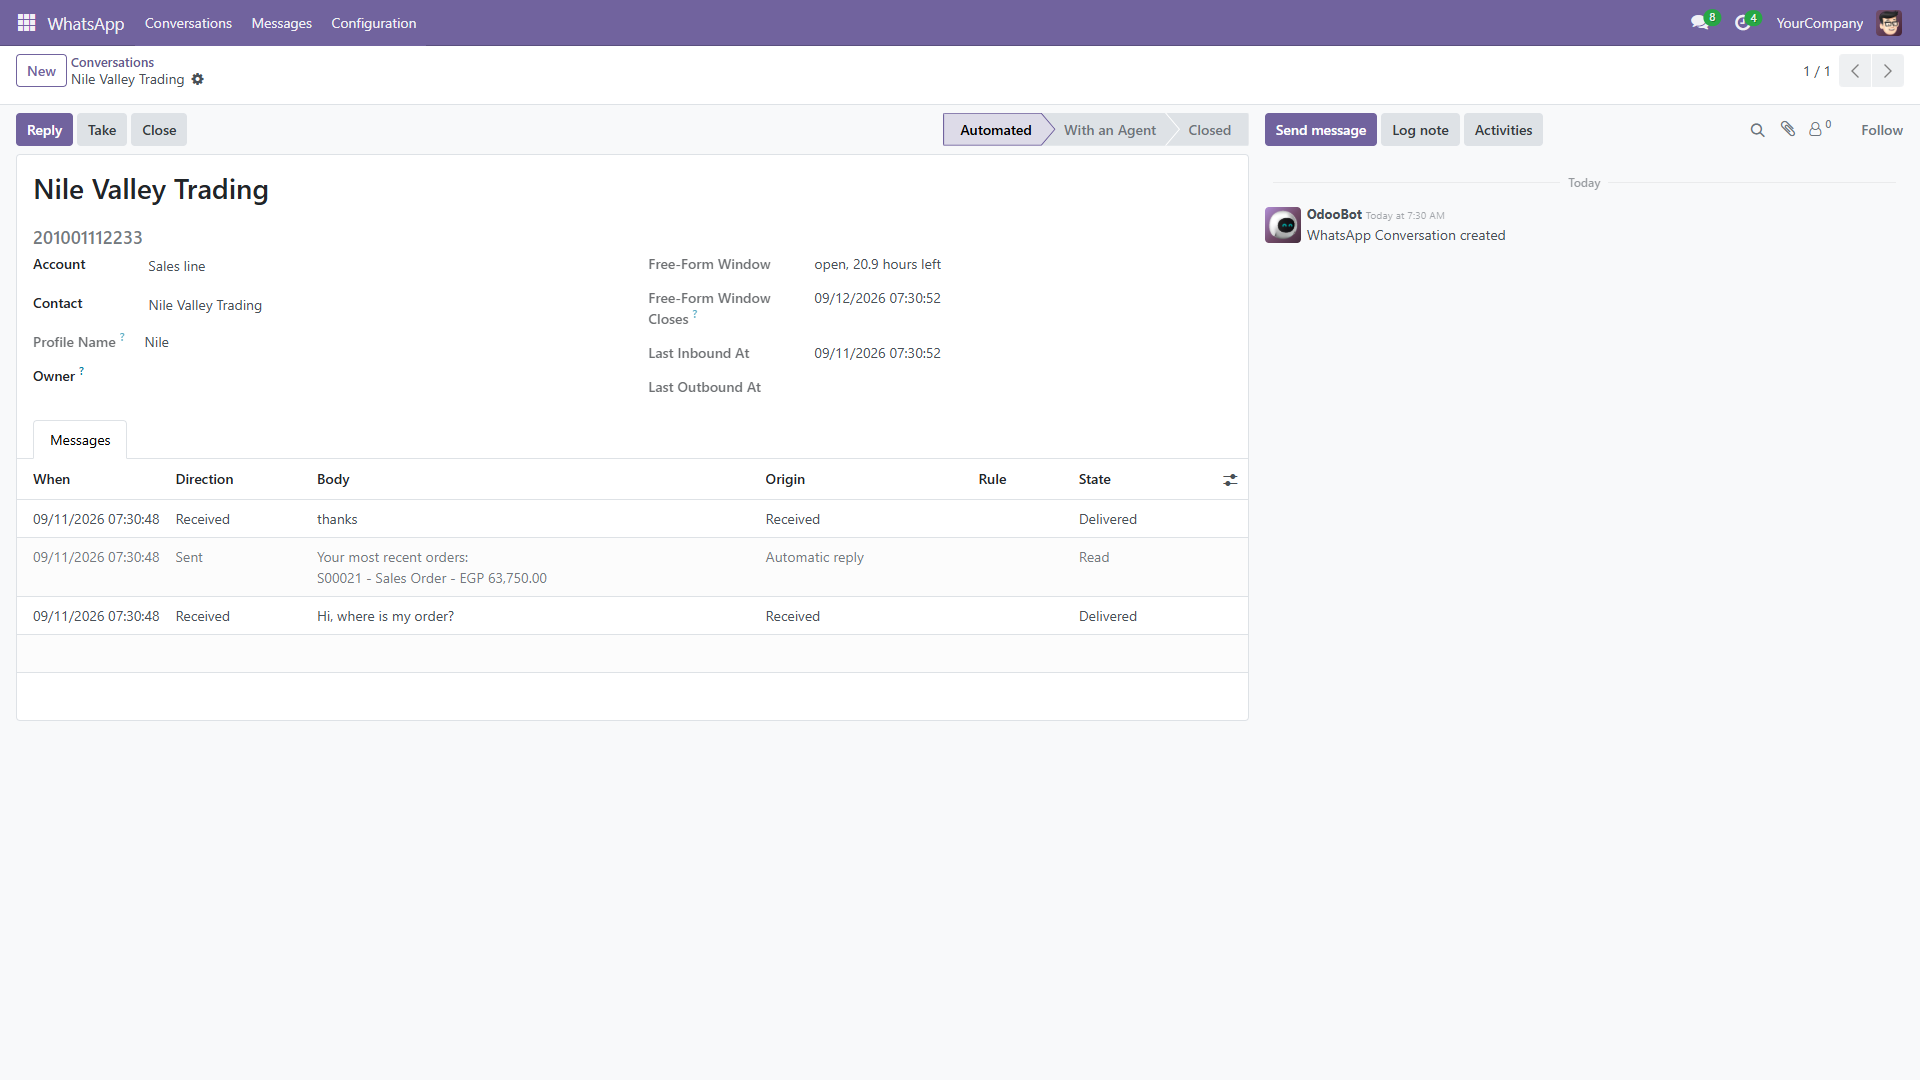The width and height of the screenshot is (1920, 1080).
Task: Click the Take button
Action: tap(102, 130)
